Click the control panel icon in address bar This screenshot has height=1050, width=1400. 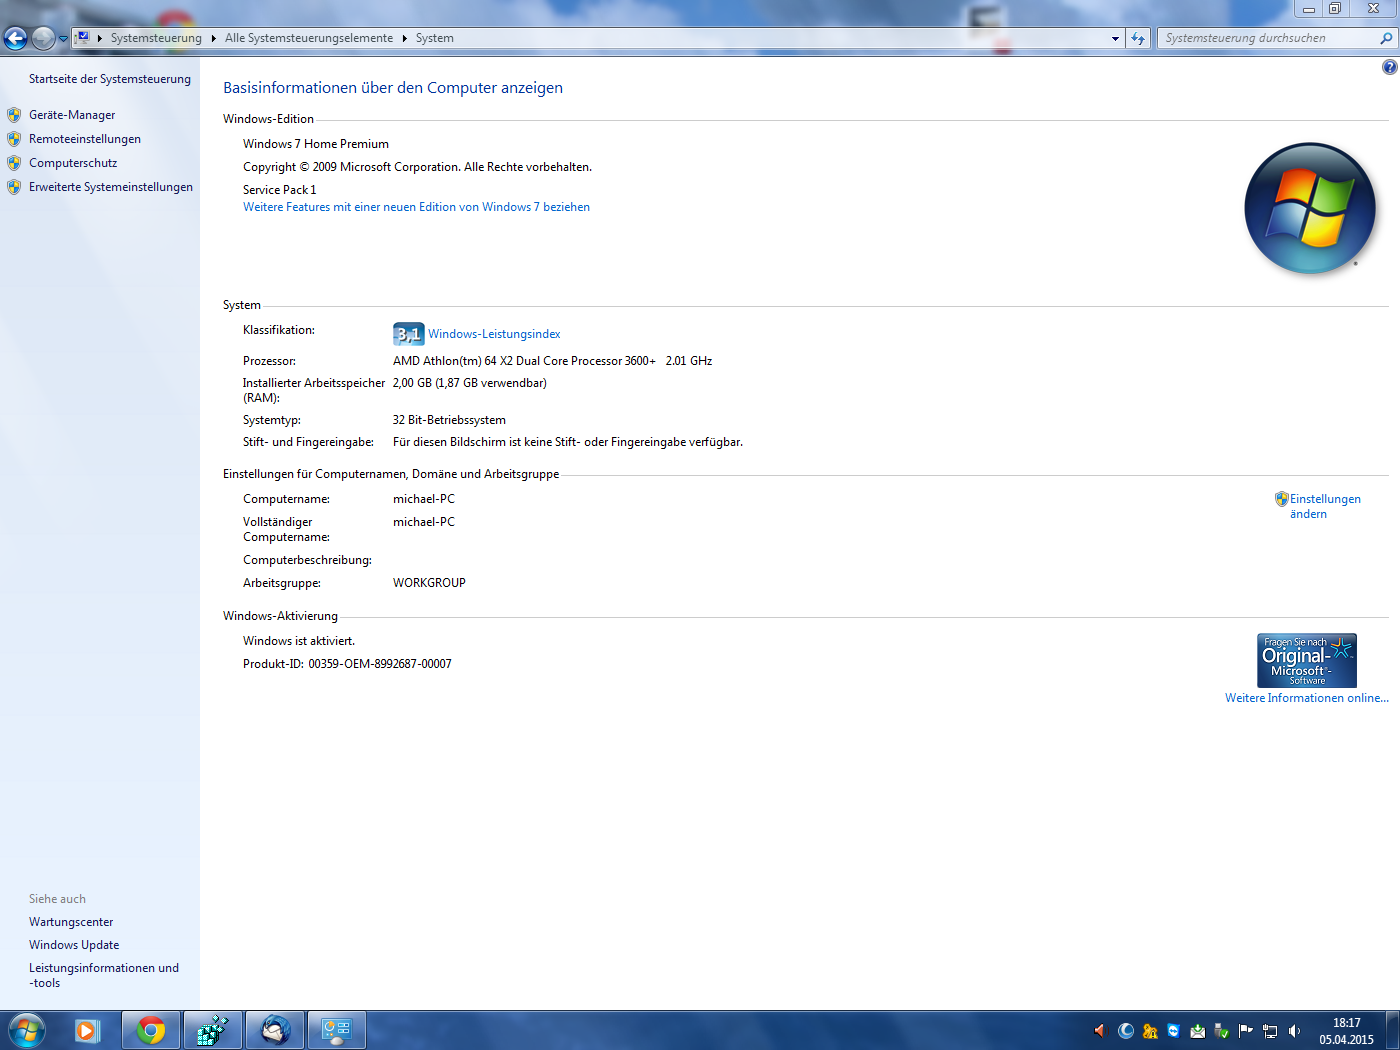(82, 38)
